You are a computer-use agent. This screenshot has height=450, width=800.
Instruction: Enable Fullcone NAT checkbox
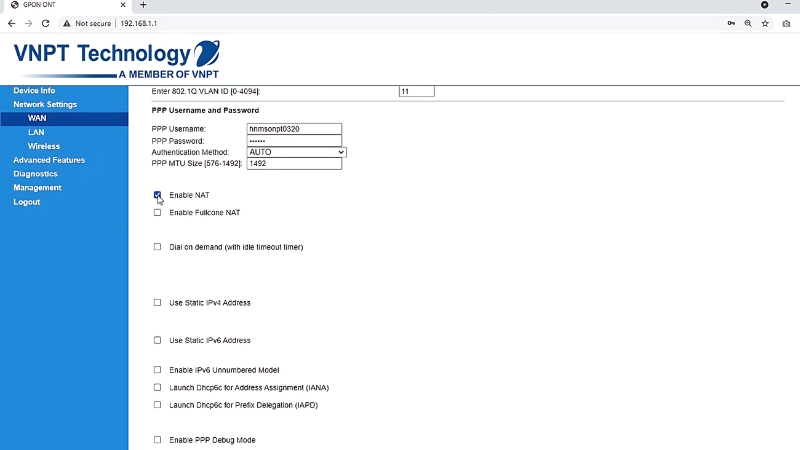(x=157, y=213)
